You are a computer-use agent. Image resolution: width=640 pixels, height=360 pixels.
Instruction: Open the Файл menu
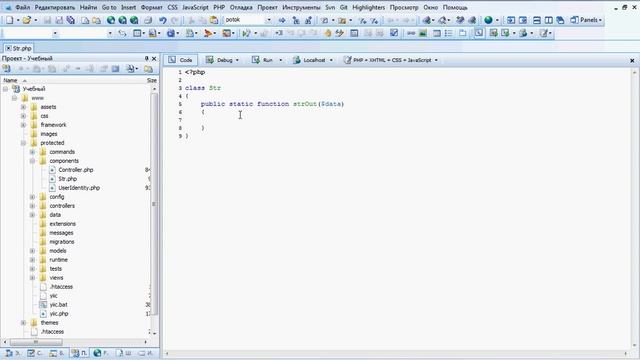[22, 7]
